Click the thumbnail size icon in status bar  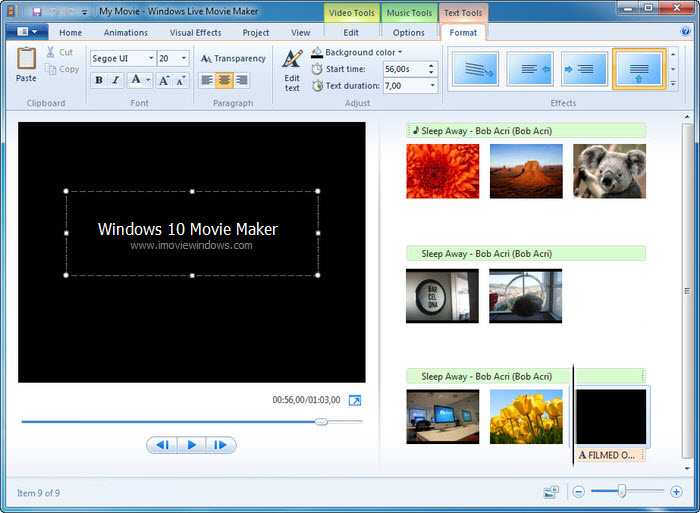[551, 492]
